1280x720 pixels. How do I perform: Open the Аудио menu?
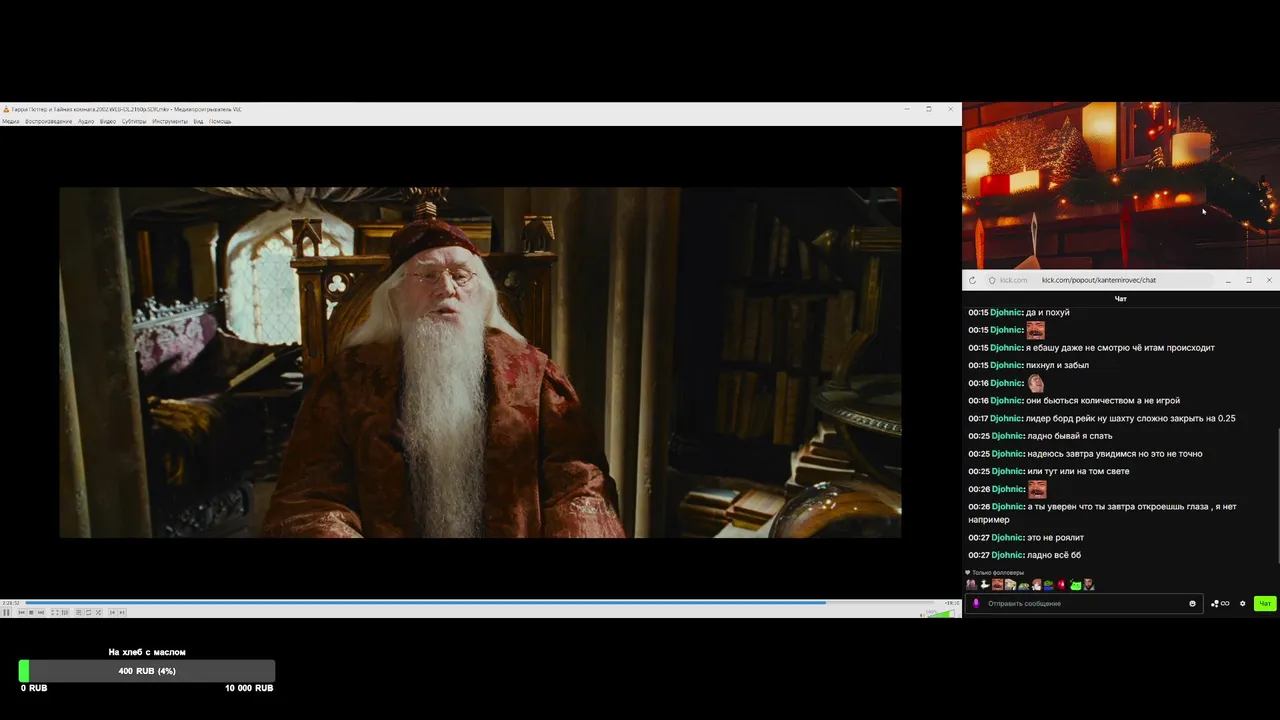point(86,121)
